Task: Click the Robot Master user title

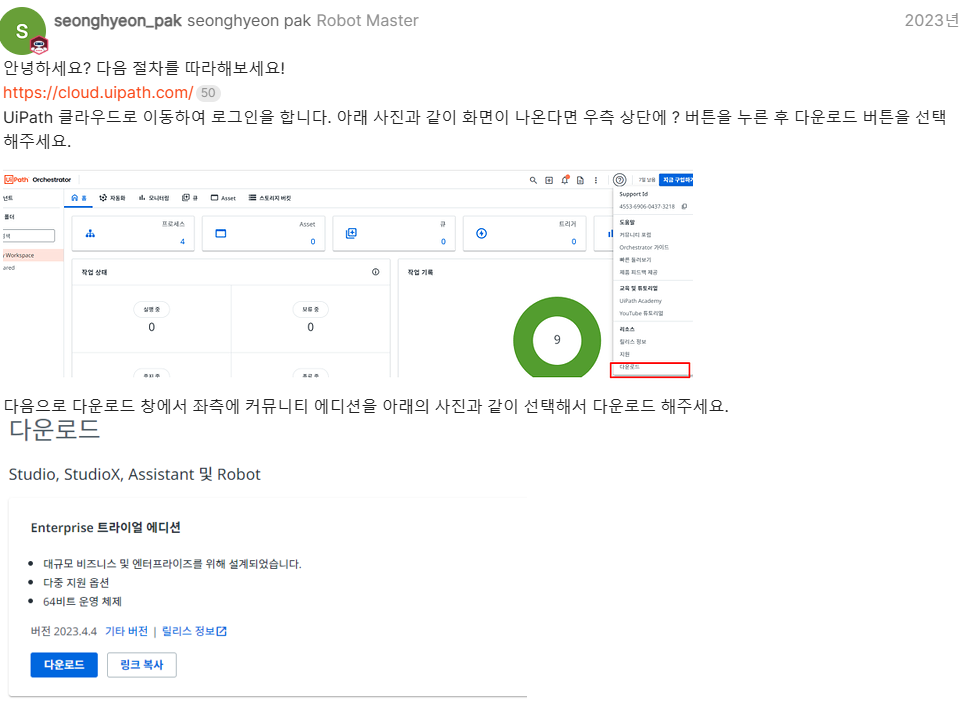Action: (367, 20)
